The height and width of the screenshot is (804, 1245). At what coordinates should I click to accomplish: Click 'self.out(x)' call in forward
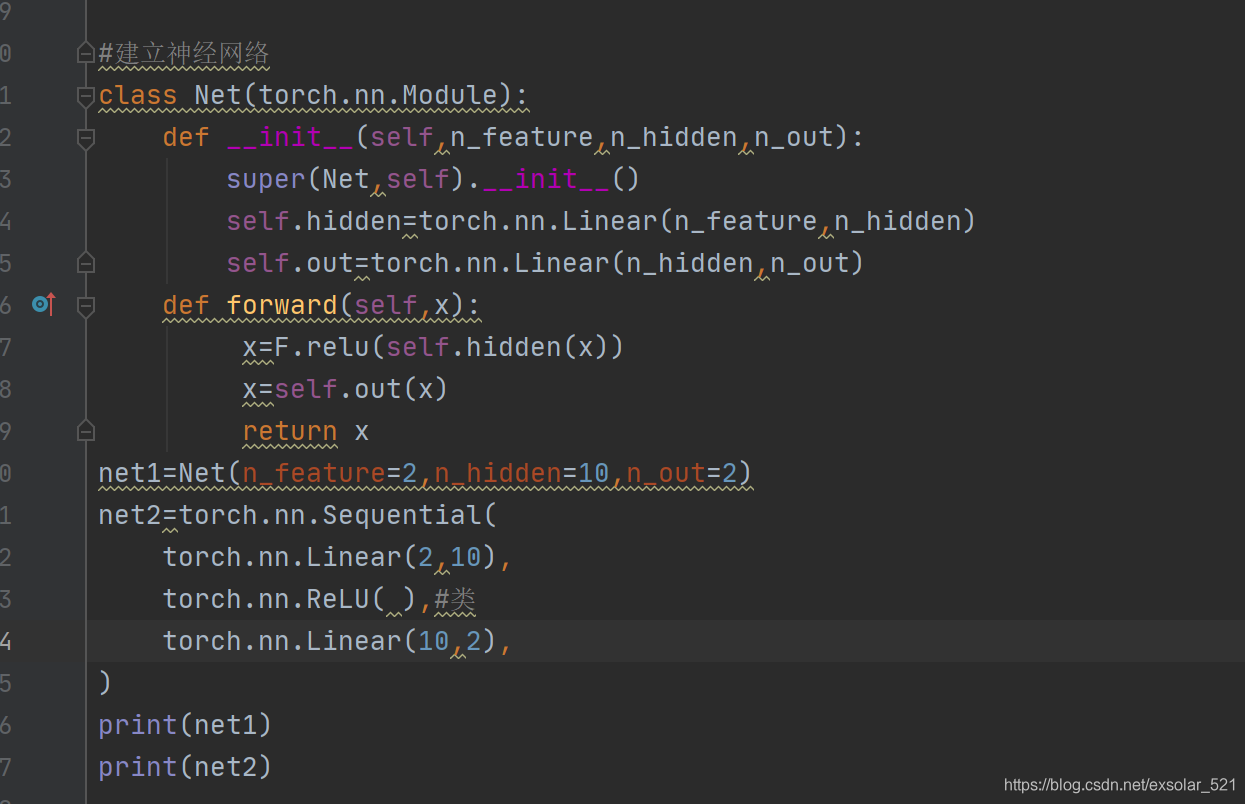coord(362,389)
